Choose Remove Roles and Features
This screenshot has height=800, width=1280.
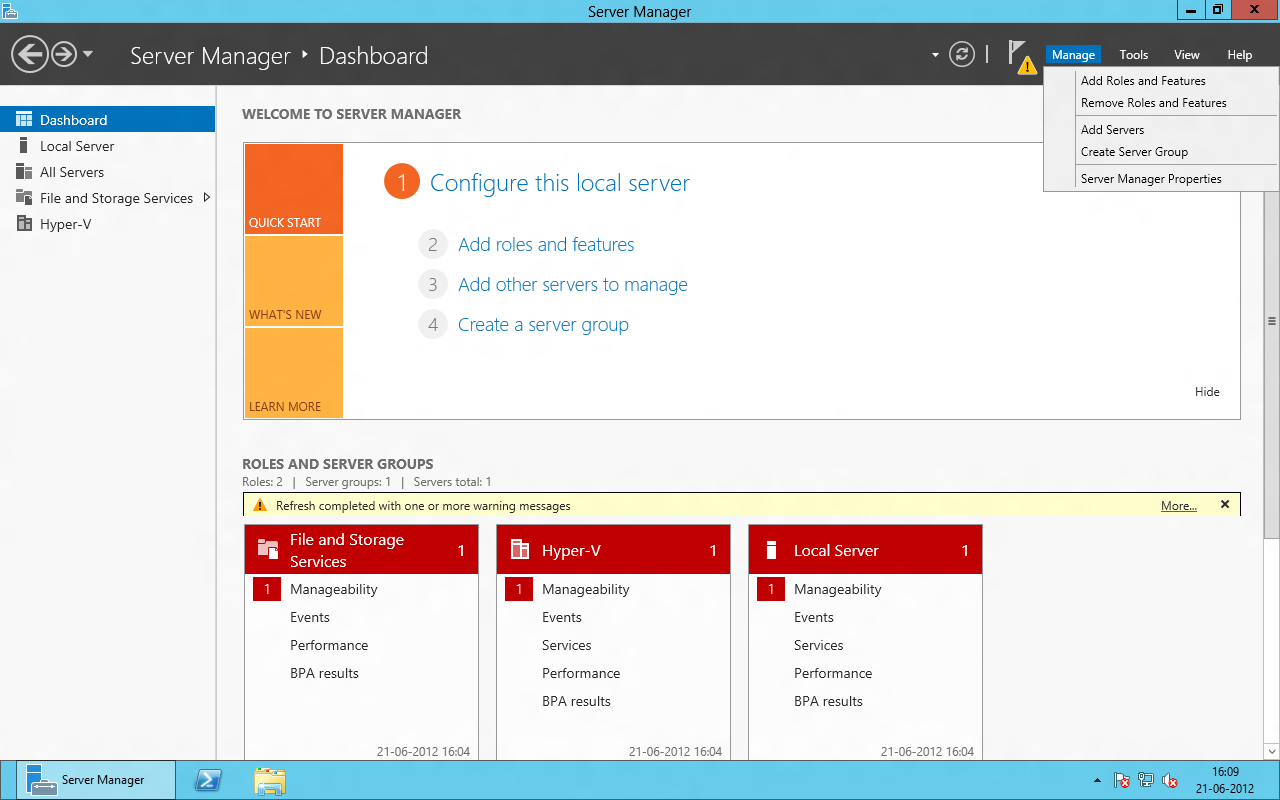pos(1154,103)
